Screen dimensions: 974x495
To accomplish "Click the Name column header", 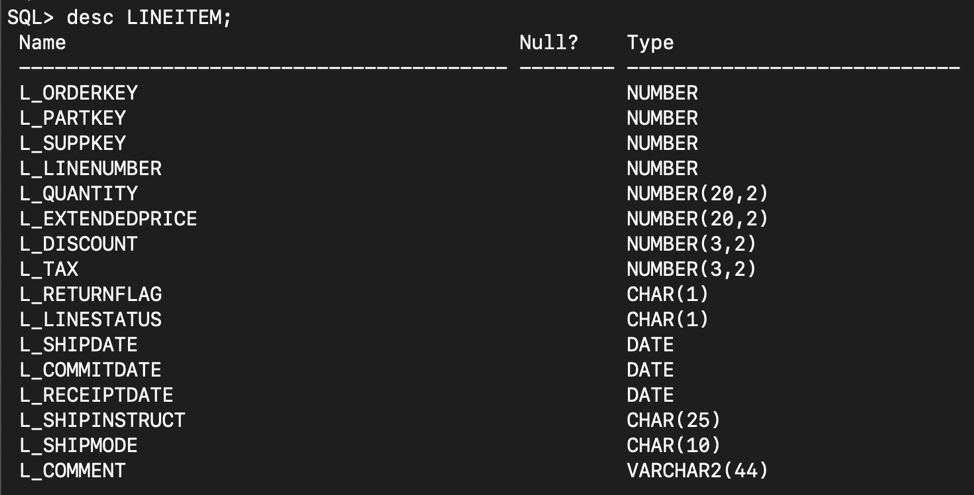I will coord(42,42).
